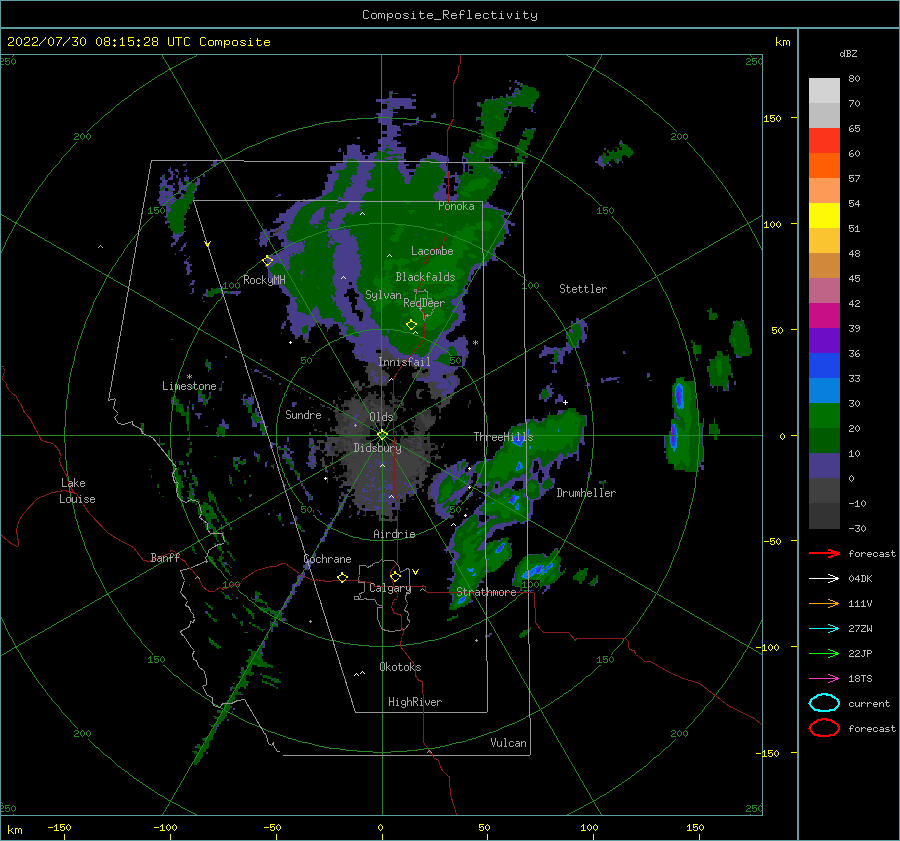Click the Lacombe city label
The width and height of the screenshot is (900, 841).
coord(432,251)
